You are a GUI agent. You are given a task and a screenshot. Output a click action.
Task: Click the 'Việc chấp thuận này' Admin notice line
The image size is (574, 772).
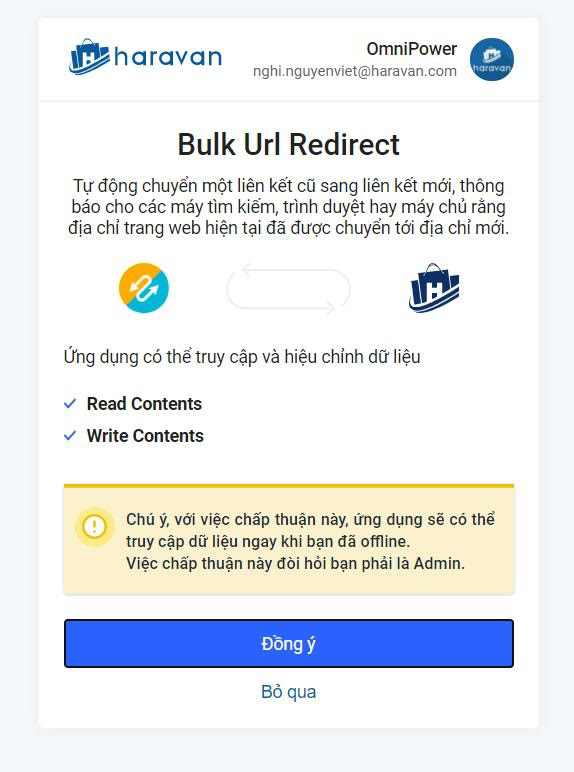pos(295,563)
